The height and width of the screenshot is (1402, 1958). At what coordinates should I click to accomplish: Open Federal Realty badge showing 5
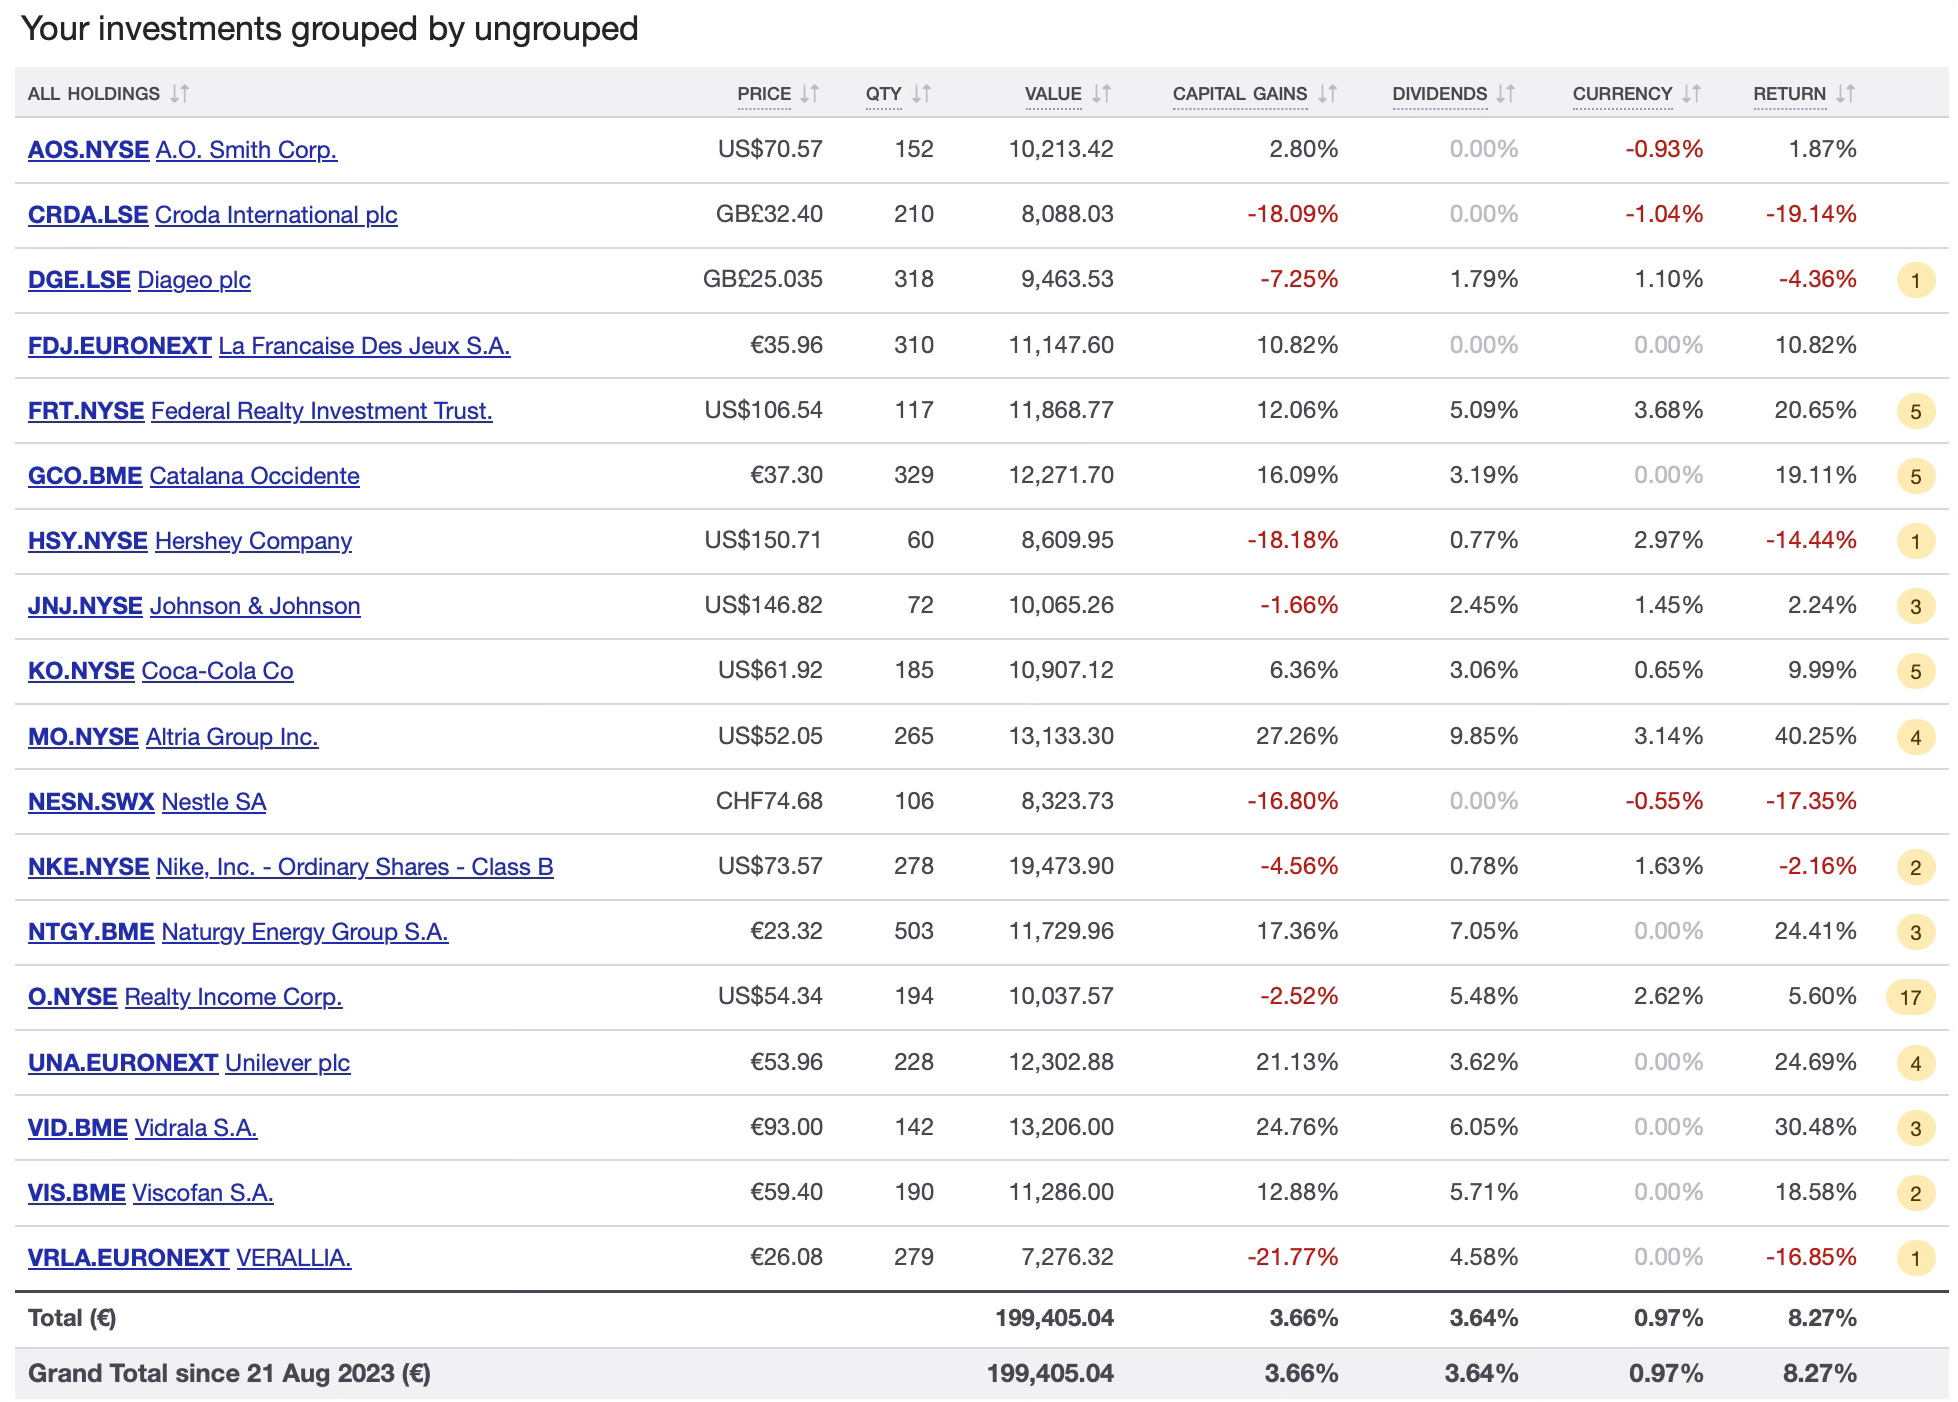click(1915, 411)
